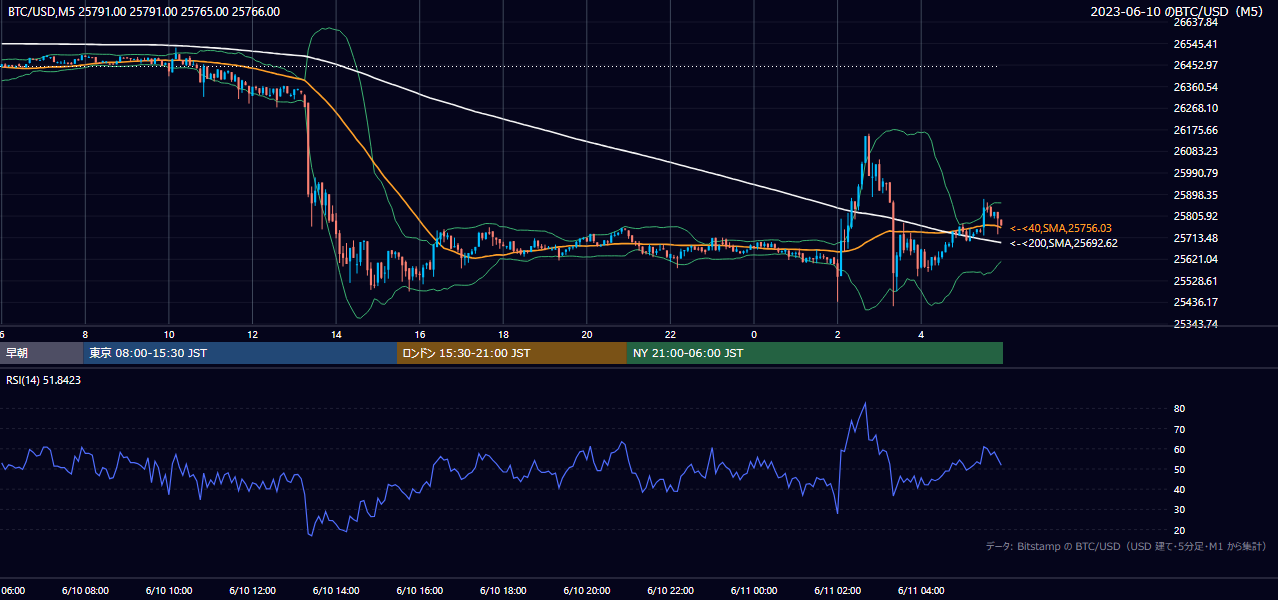Click price axis label 25898.35
The height and width of the screenshot is (600, 1278).
click(x=1195, y=195)
